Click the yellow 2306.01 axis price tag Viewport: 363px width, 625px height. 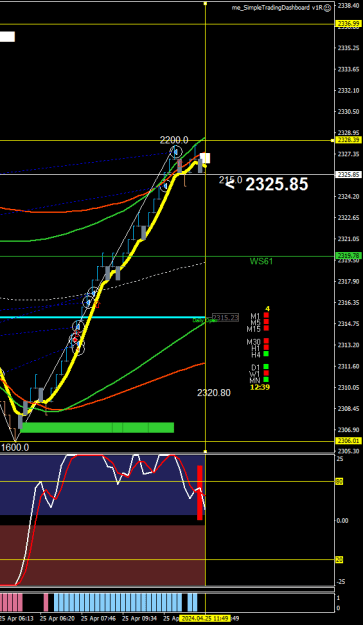(349, 441)
